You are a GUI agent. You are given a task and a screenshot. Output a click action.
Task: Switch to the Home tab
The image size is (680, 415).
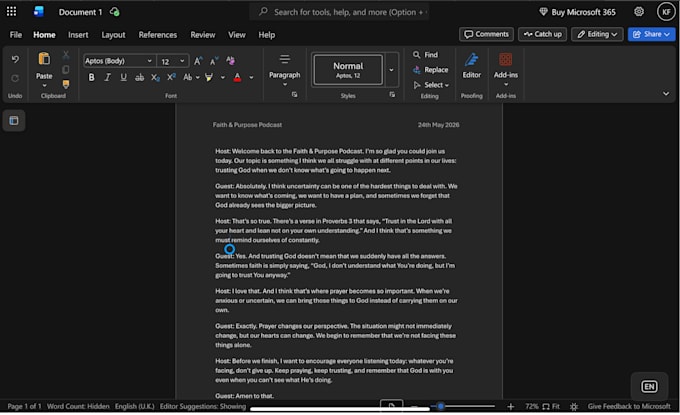tap(44, 35)
